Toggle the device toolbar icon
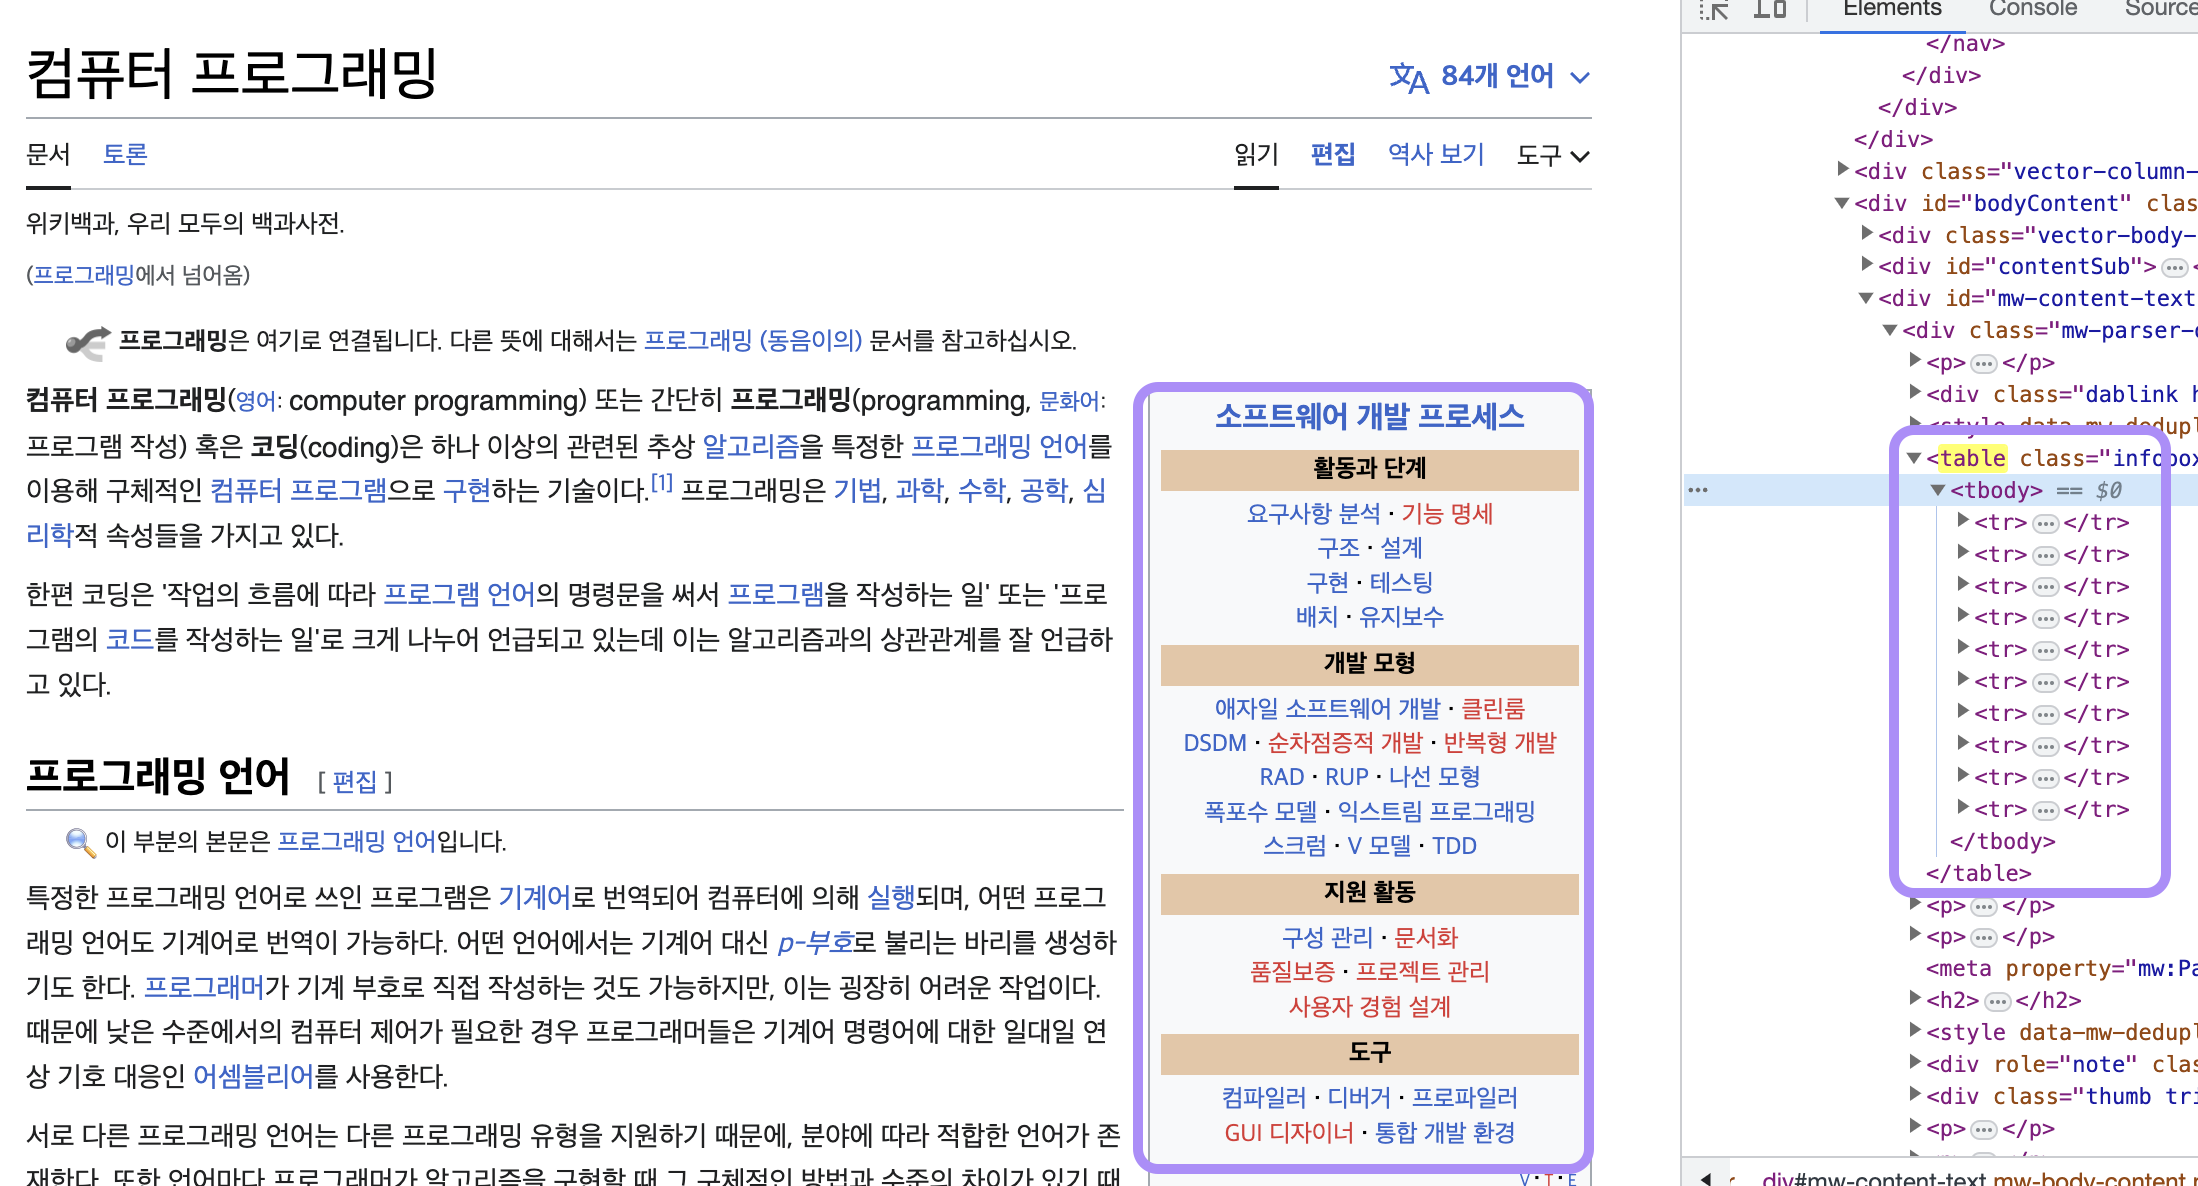This screenshot has width=2198, height=1186. pyautogui.click(x=1770, y=10)
